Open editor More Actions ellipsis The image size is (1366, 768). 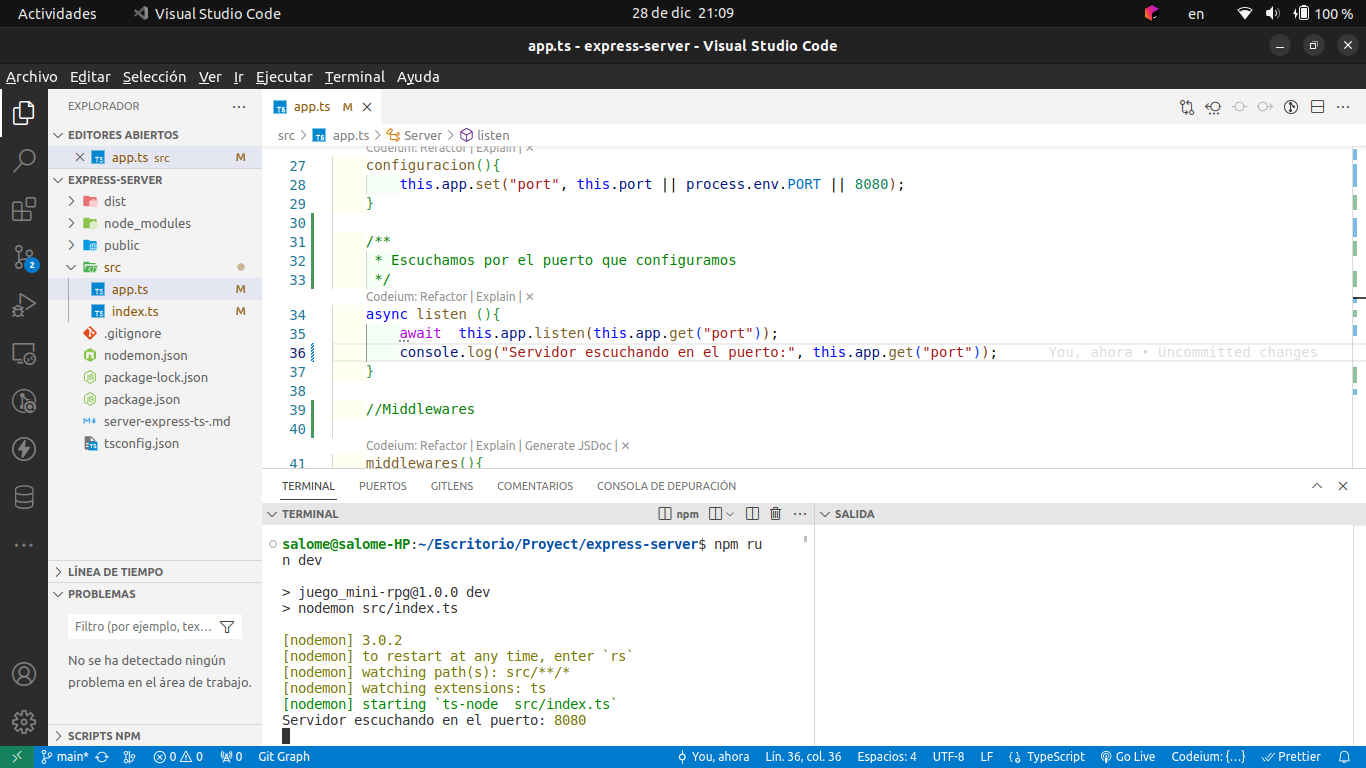(1343, 107)
